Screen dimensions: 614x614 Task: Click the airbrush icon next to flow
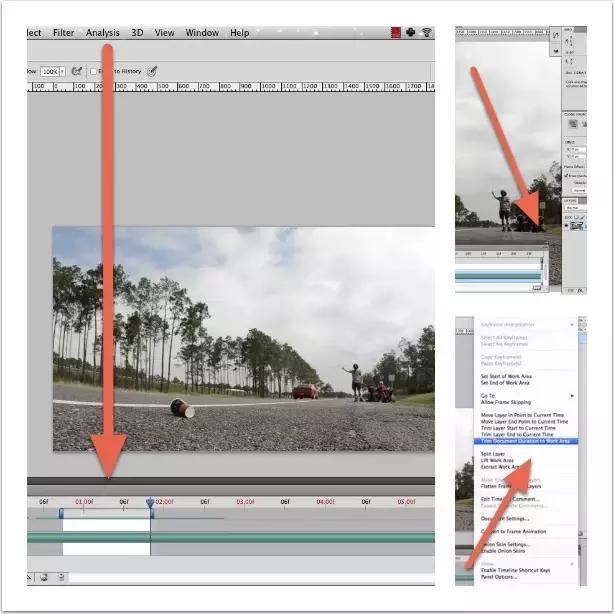point(77,71)
